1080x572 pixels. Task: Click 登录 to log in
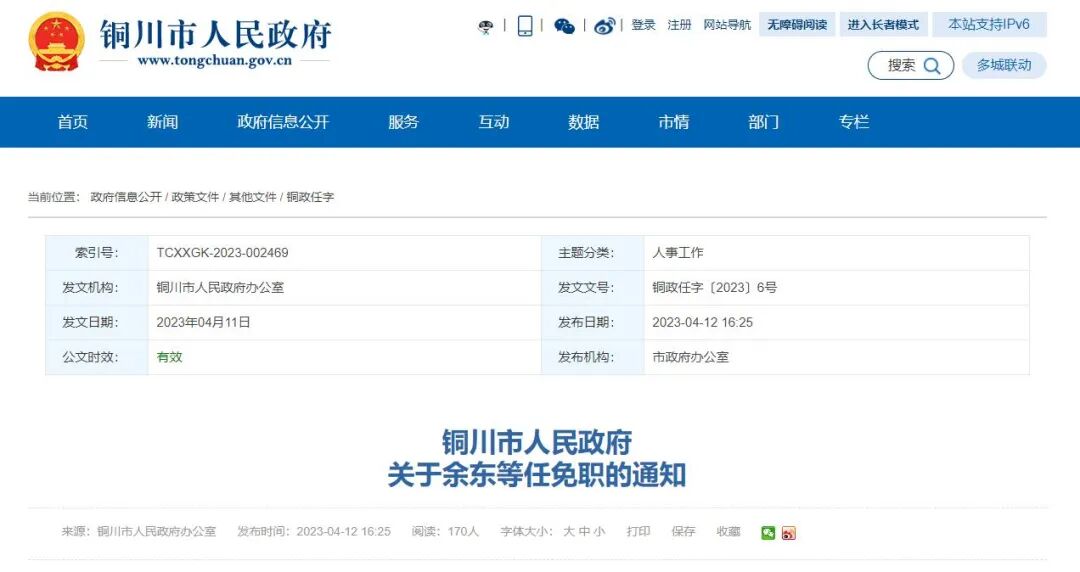[x=643, y=25]
